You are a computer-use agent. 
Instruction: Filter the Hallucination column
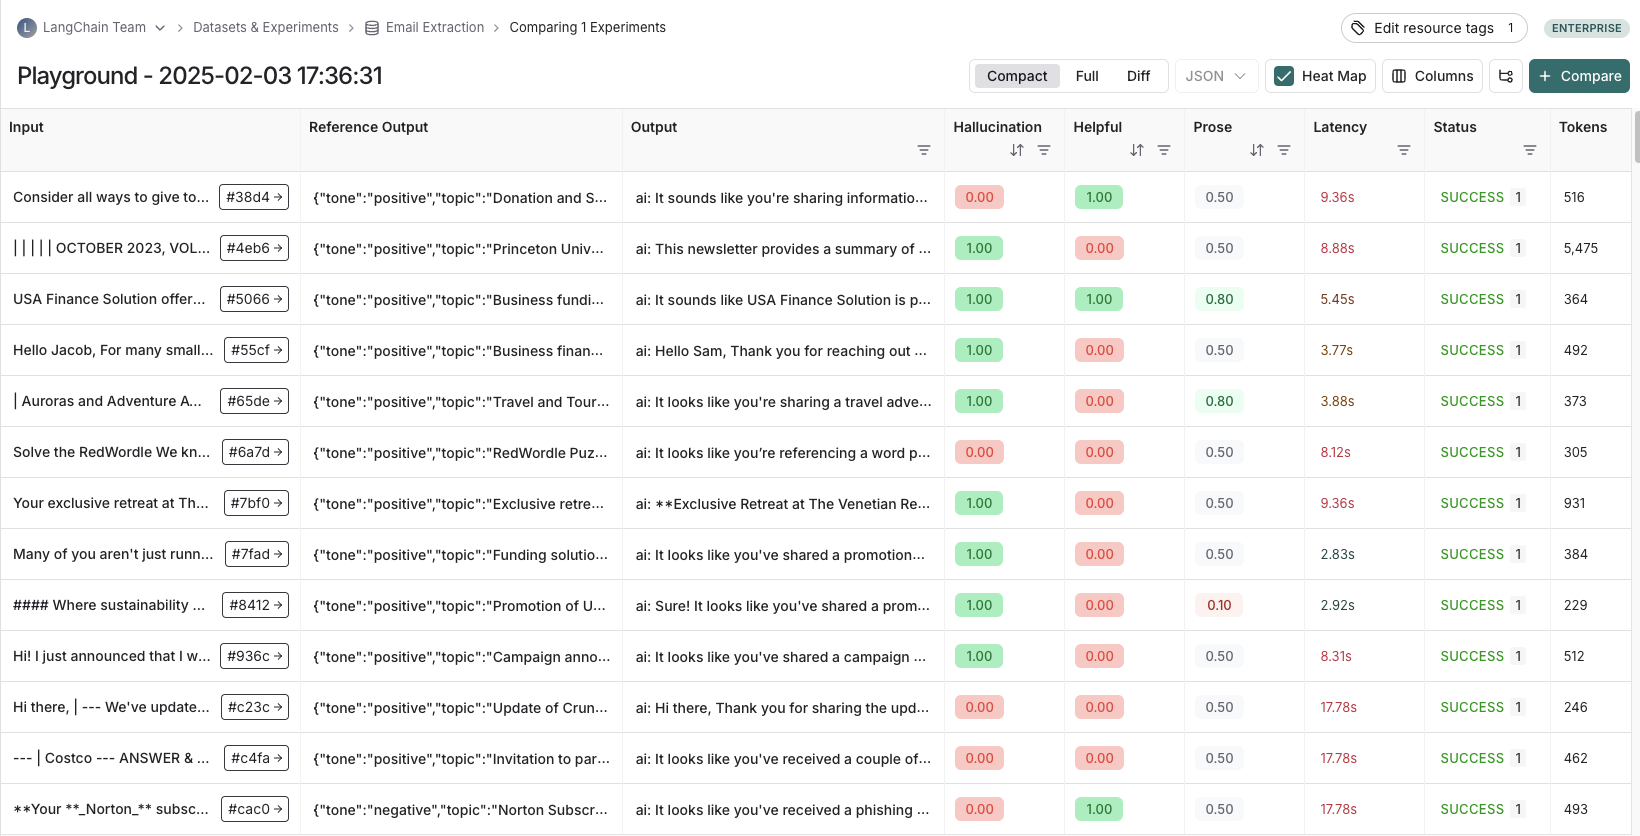coord(1044,150)
